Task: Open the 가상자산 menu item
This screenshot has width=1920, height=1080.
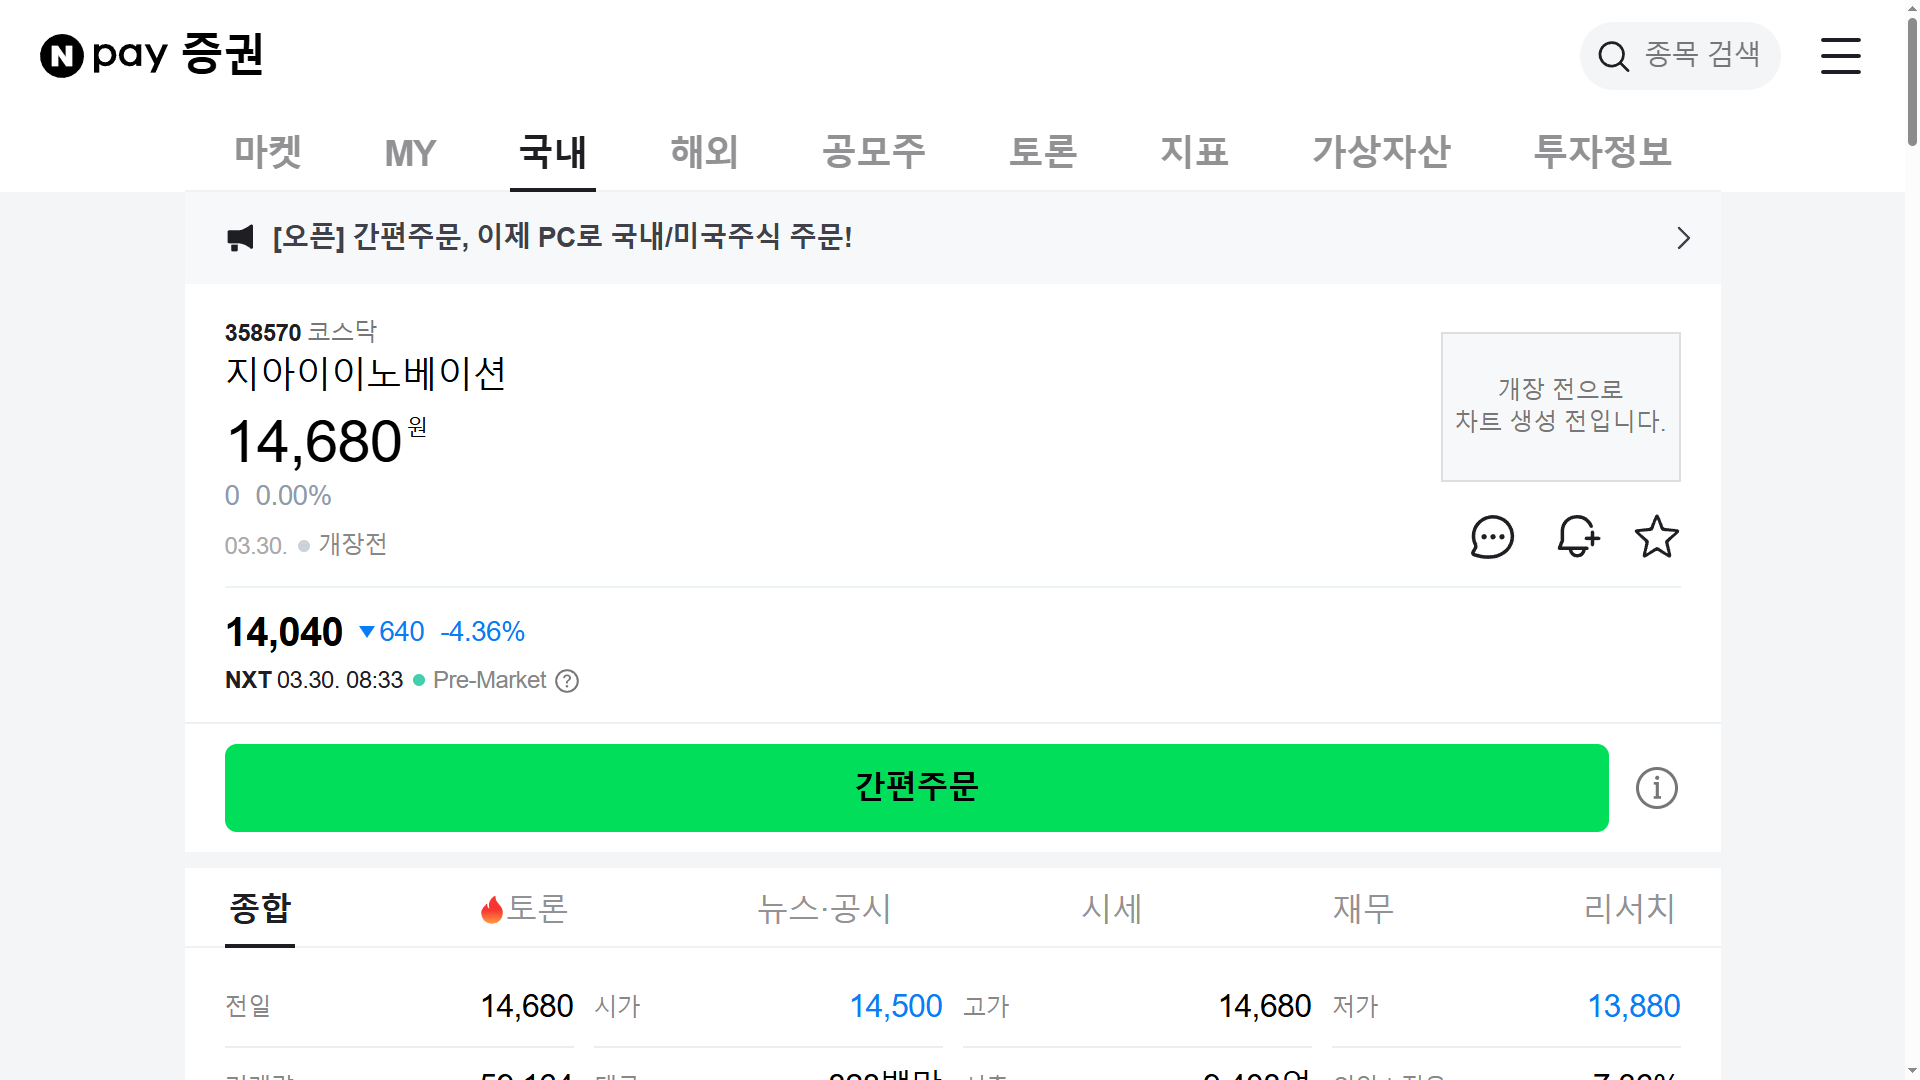Action: coord(1380,152)
